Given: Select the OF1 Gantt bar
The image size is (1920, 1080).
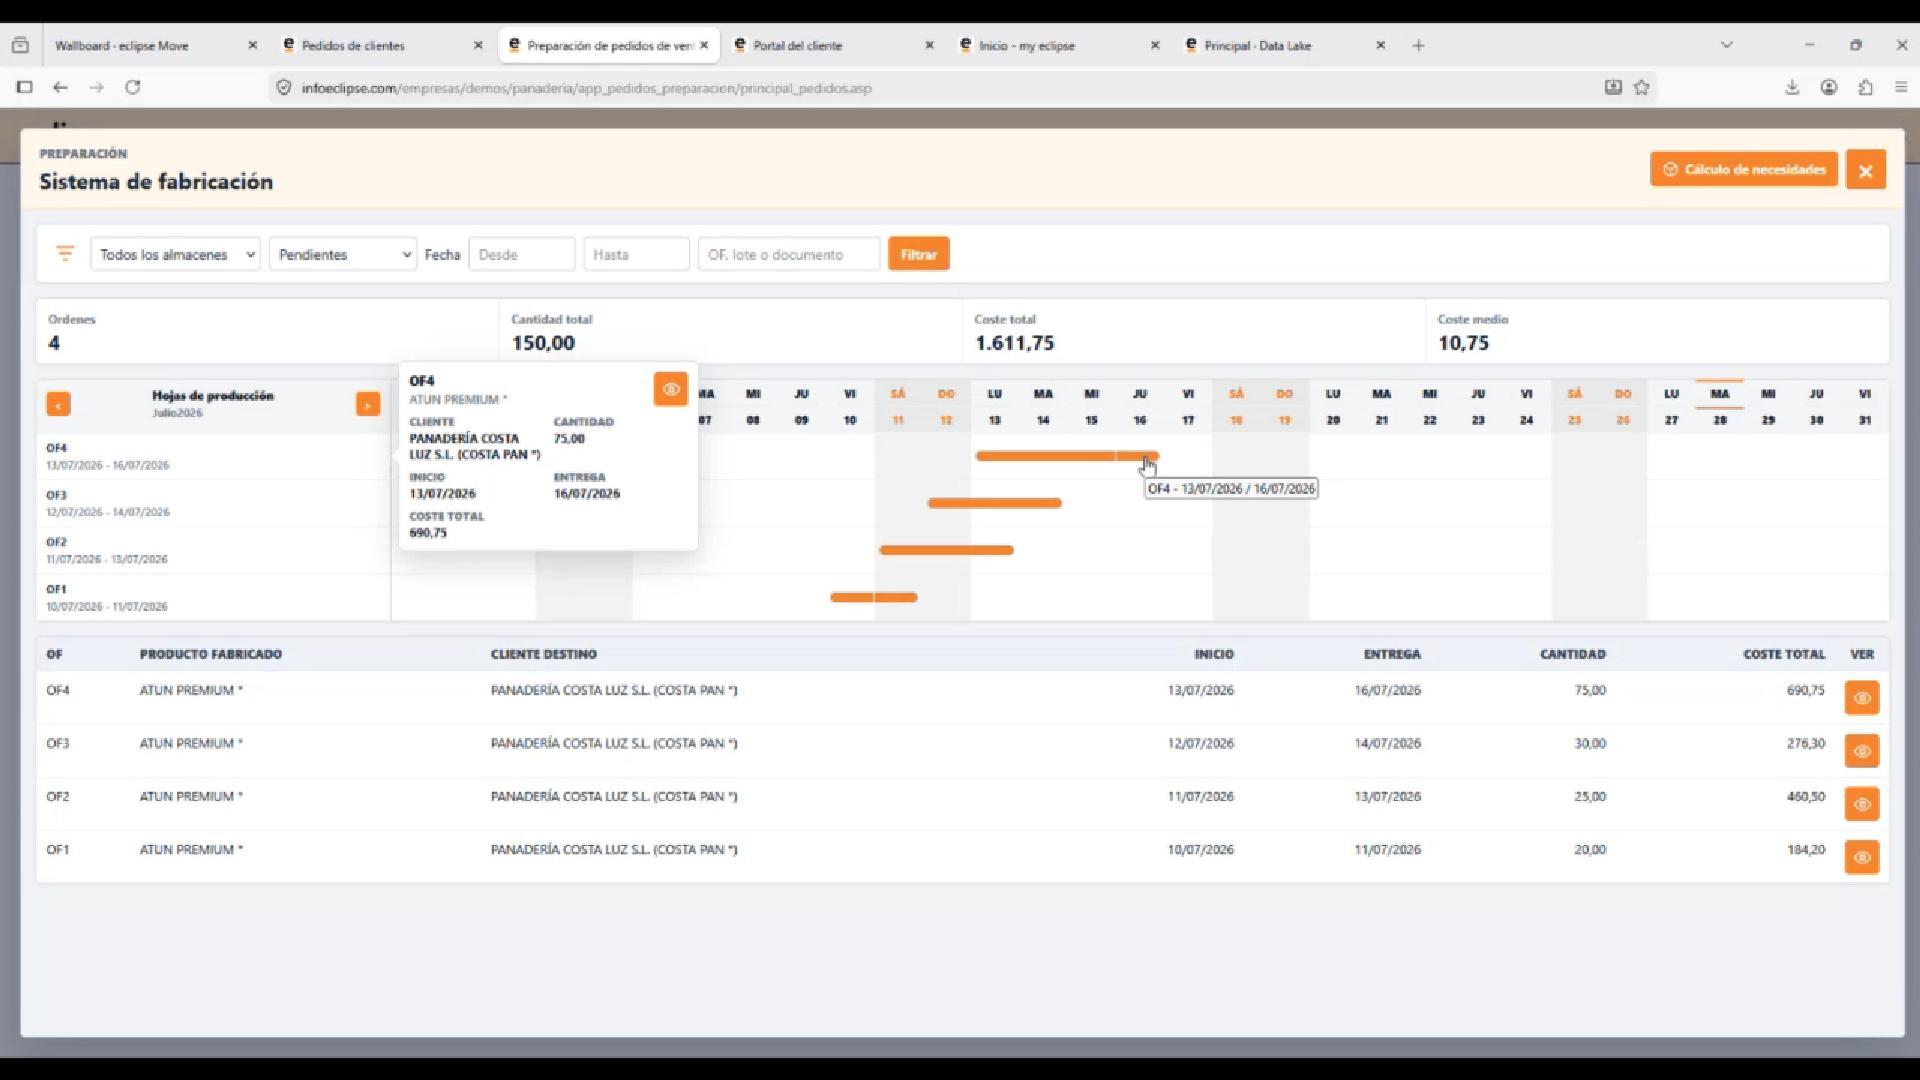Looking at the screenshot, I should click(x=873, y=597).
